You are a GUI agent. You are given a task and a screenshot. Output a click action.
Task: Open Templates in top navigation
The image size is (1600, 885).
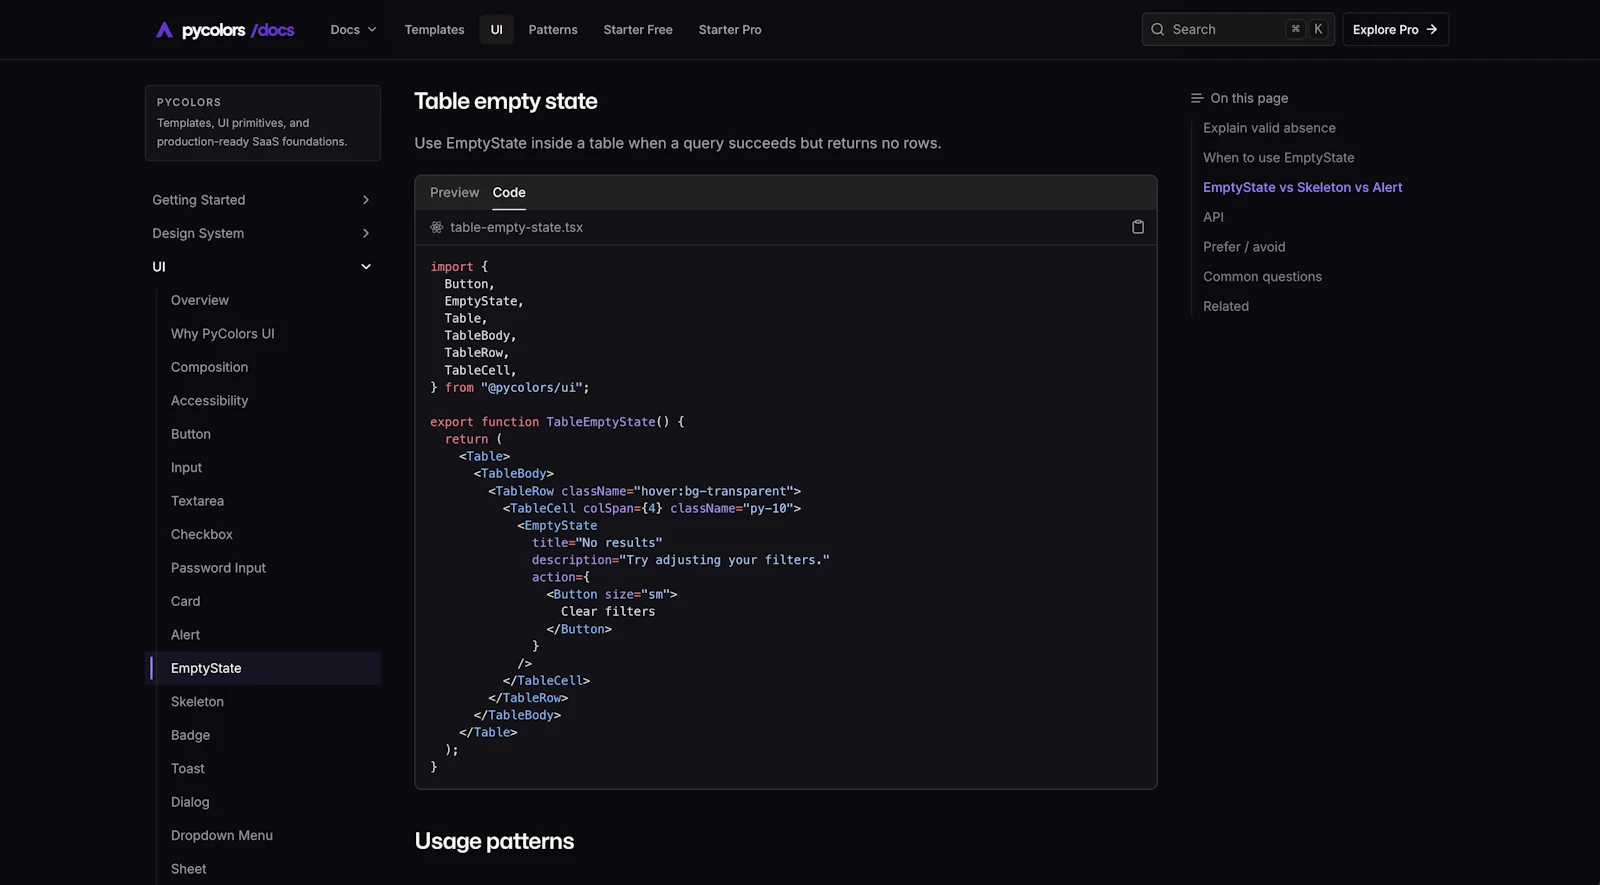point(434,30)
